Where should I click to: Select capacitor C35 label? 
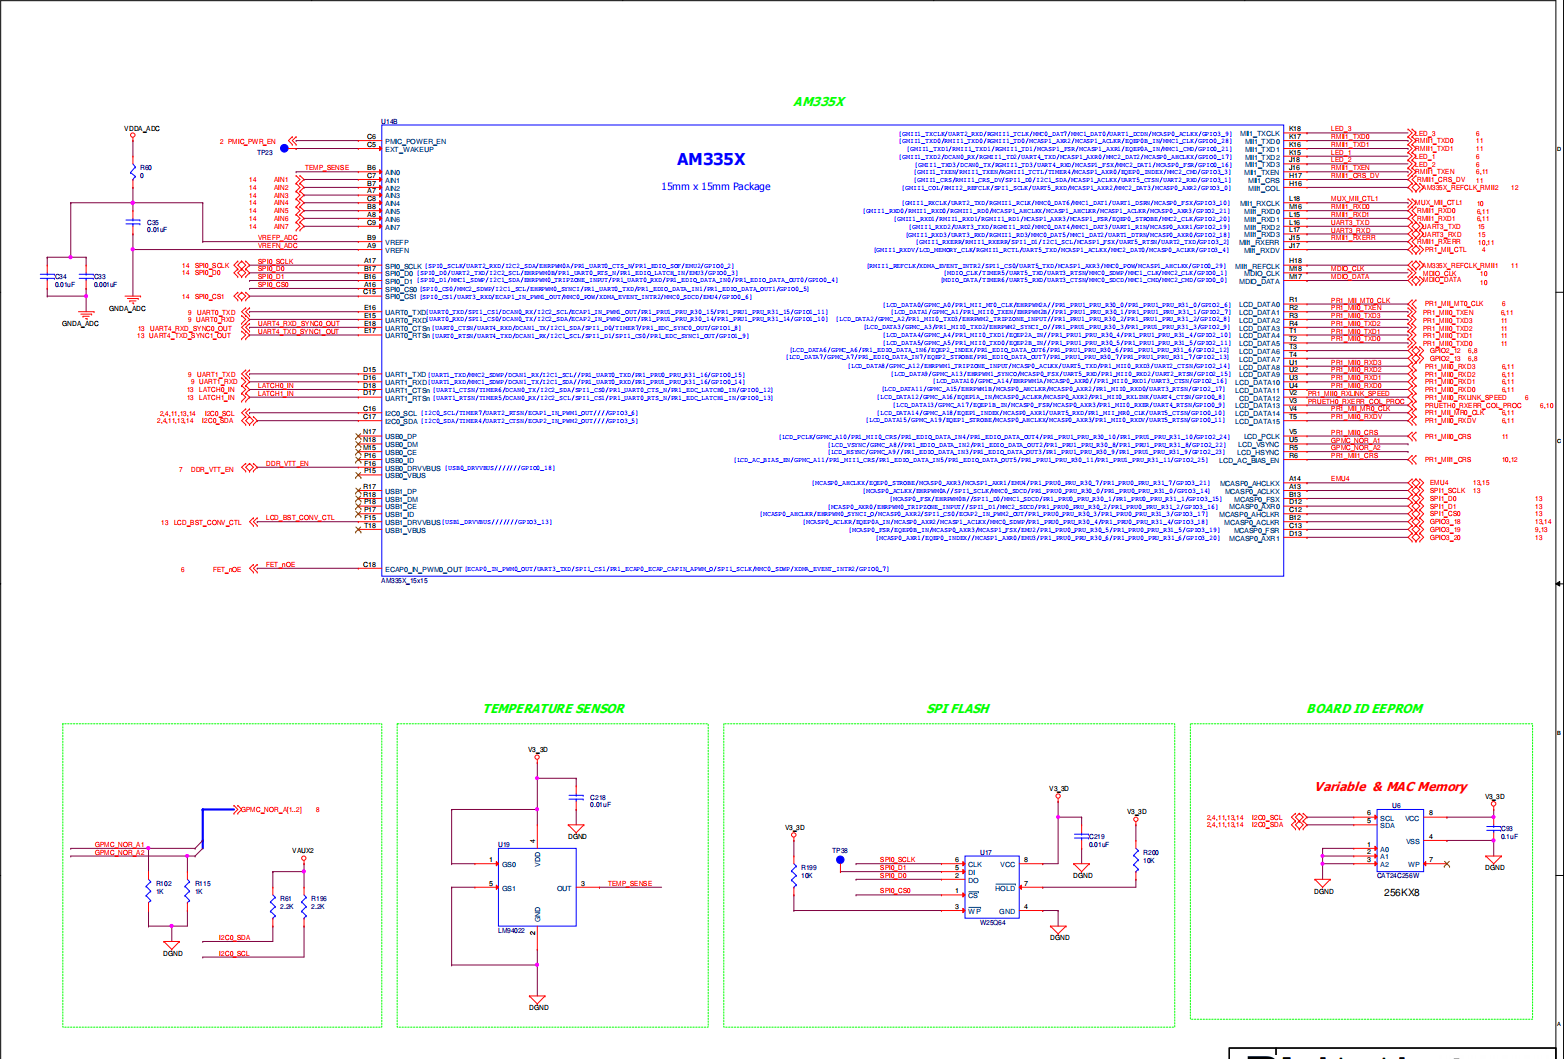(153, 222)
